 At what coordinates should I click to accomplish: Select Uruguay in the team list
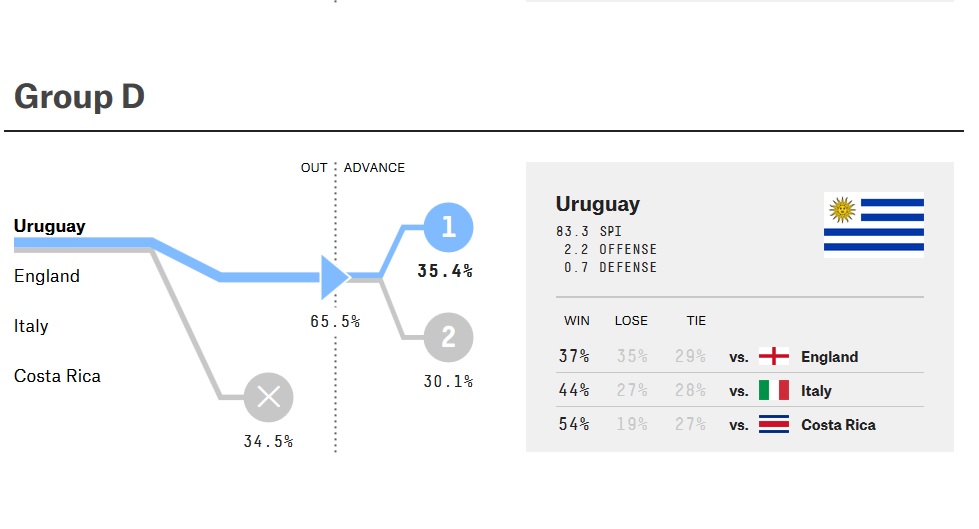[x=50, y=226]
